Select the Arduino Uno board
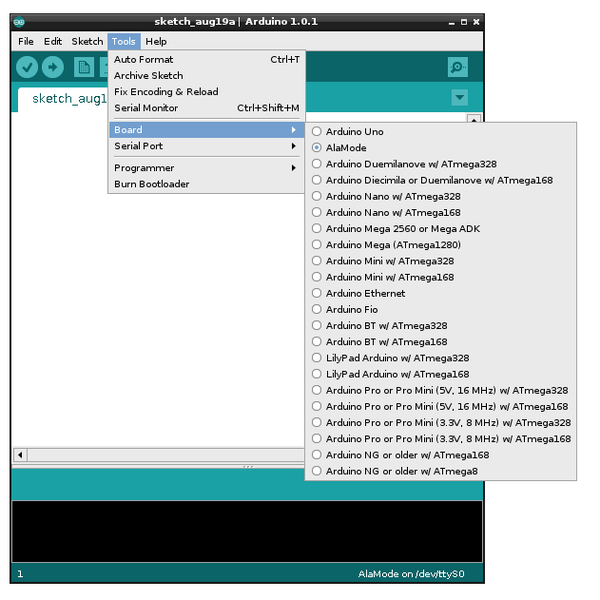This screenshot has width=600, height=600. [440, 132]
